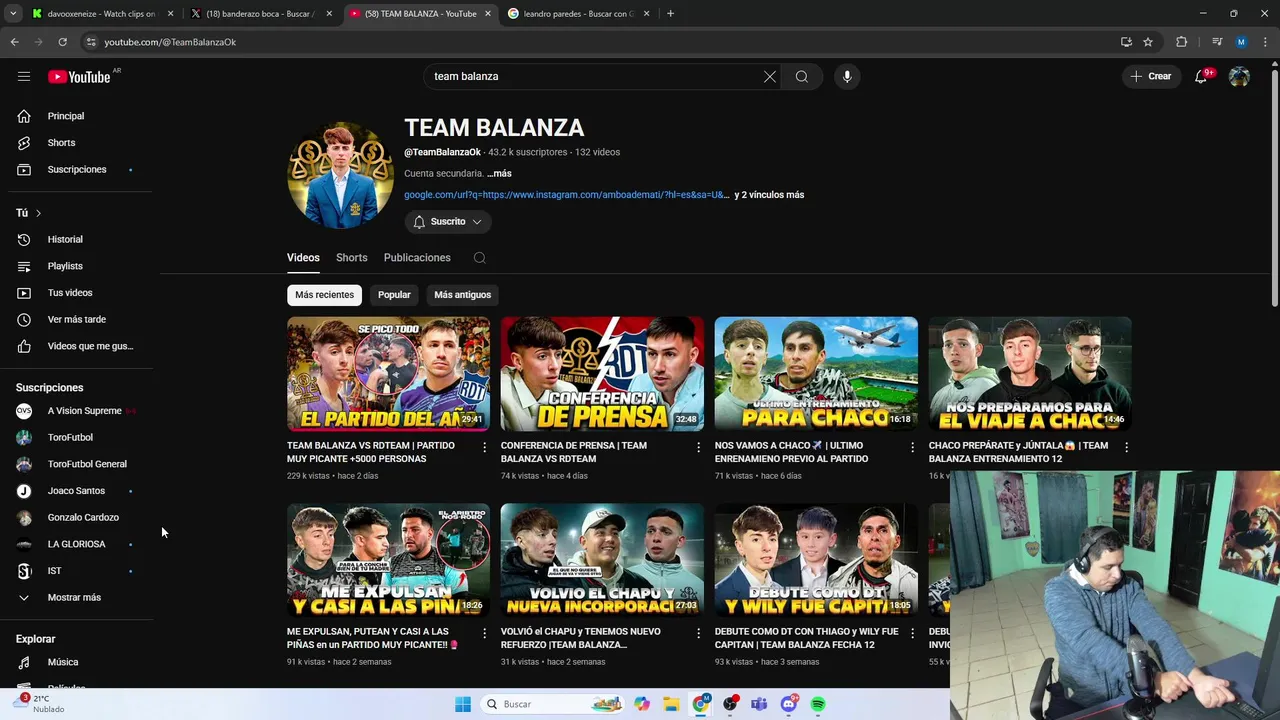Start voice search with the microphone icon
The image size is (1280, 720).
847,76
